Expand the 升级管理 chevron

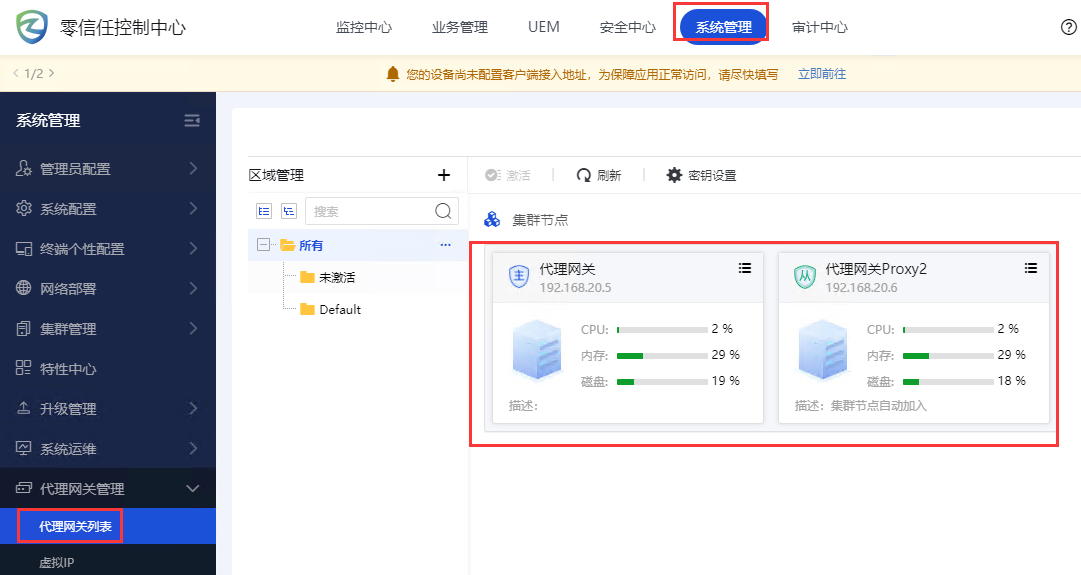pos(193,408)
